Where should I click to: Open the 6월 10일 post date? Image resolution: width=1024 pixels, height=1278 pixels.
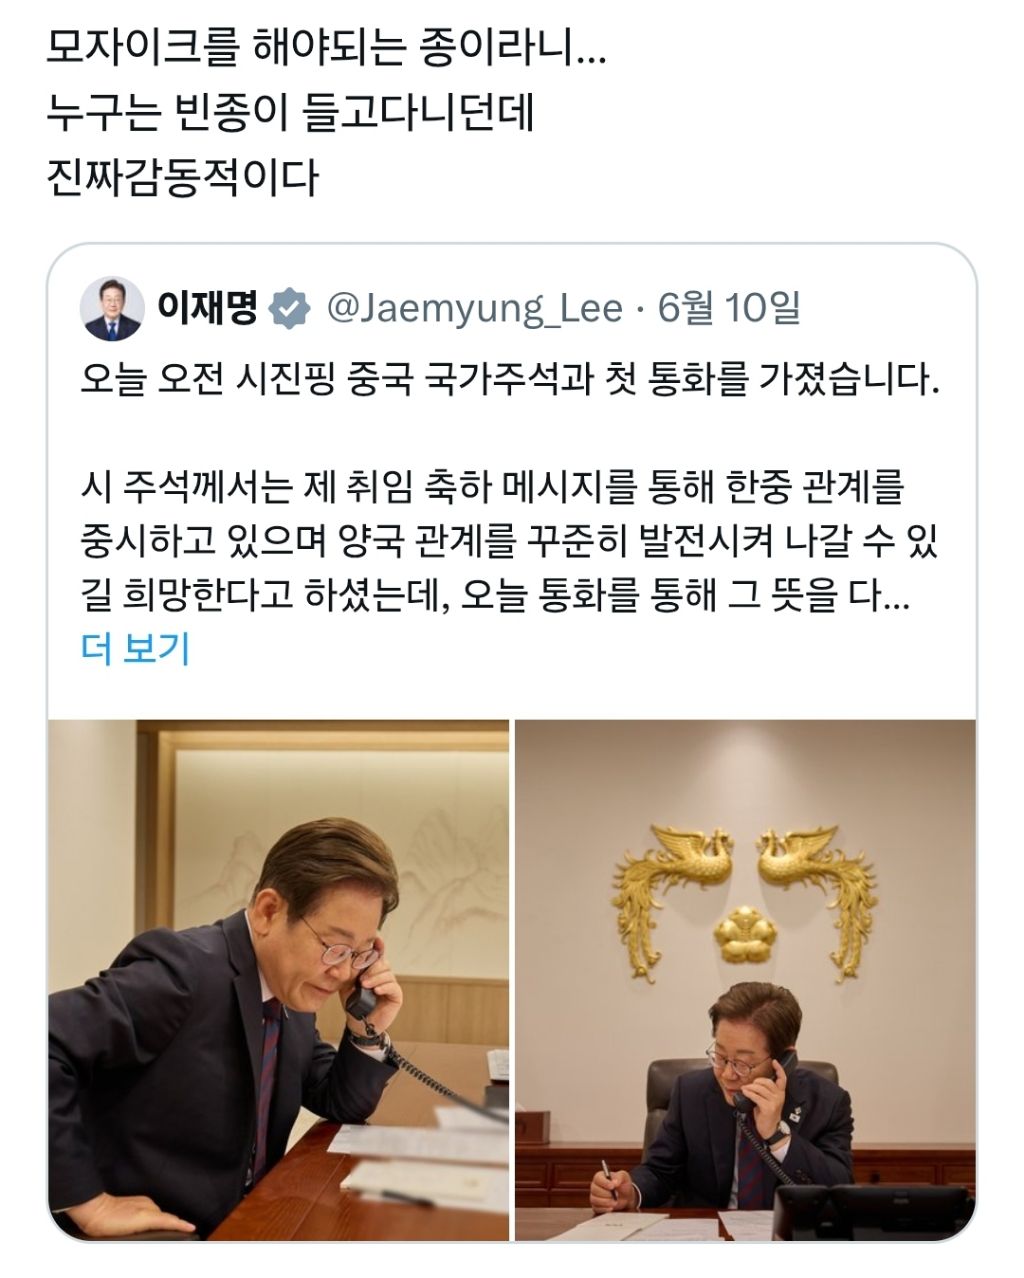coord(729,308)
